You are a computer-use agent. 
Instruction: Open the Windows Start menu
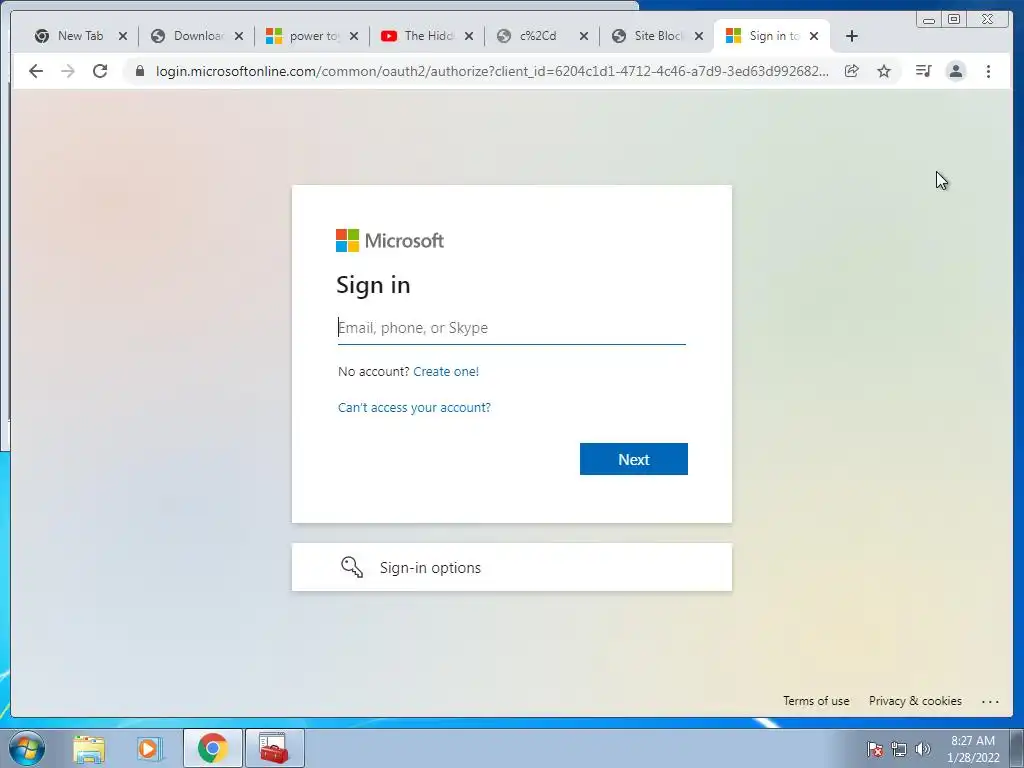pyautogui.click(x=27, y=748)
